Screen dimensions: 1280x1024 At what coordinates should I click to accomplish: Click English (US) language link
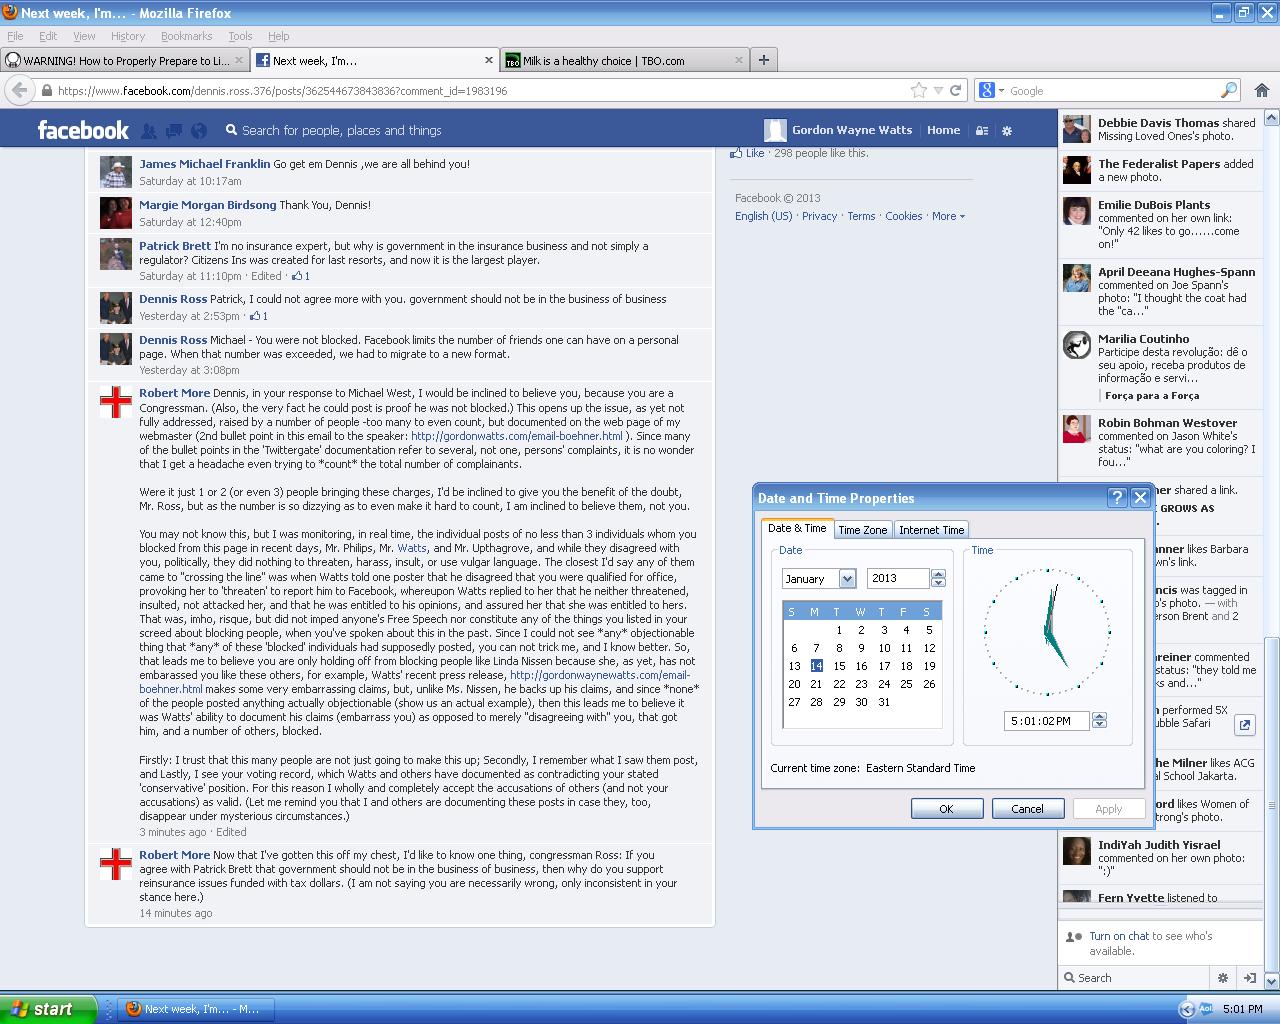click(x=763, y=216)
